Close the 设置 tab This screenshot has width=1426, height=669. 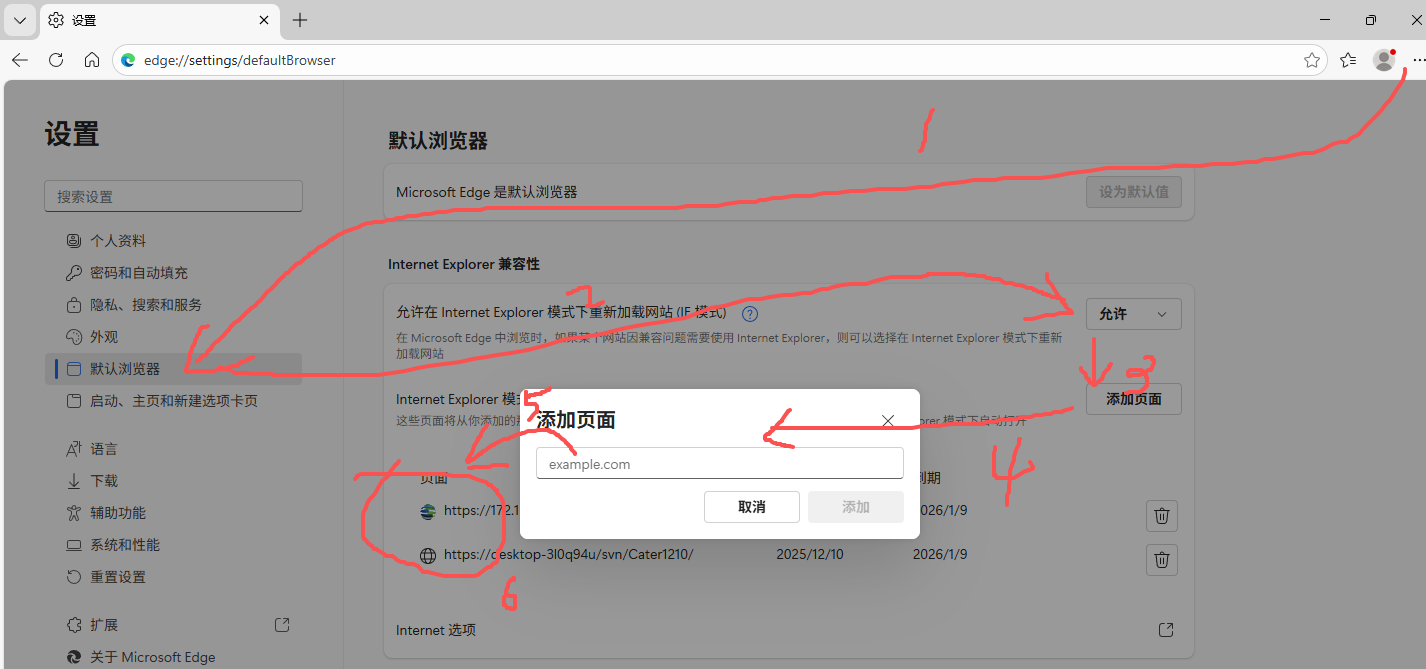[x=264, y=20]
